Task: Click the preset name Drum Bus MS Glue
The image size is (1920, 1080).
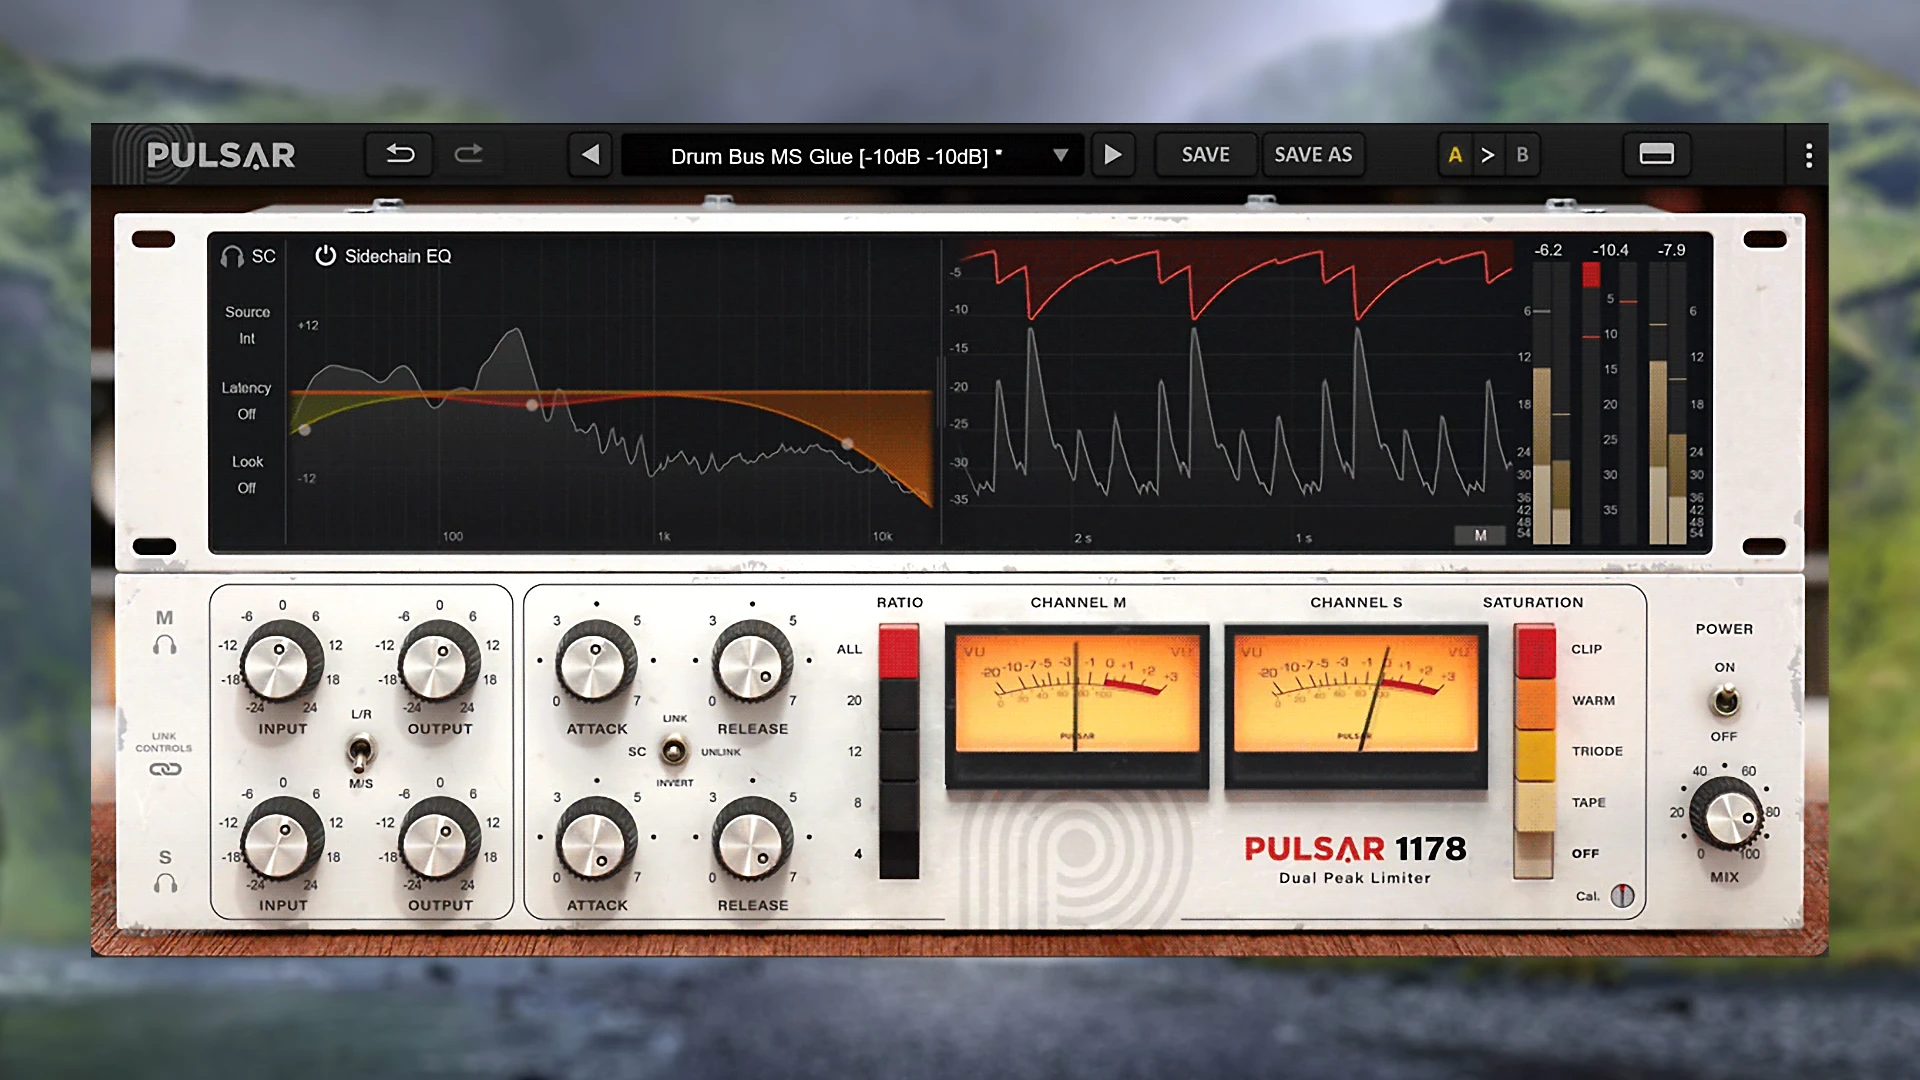Action: 836,157
